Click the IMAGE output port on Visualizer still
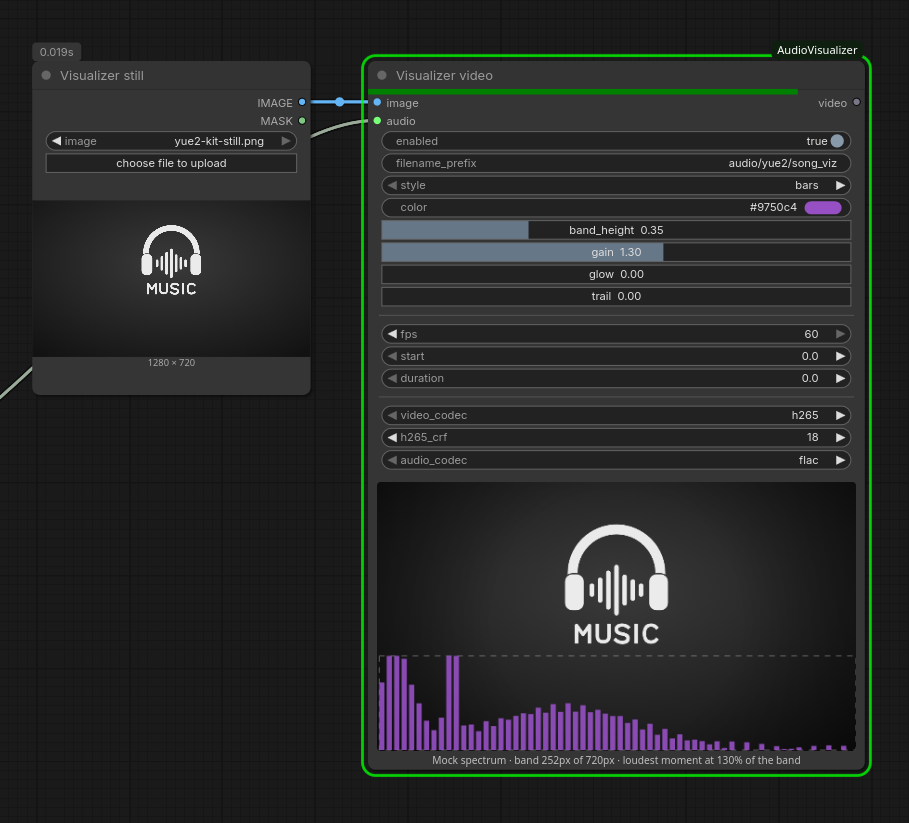The width and height of the screenshot is (909, 823). tap(302, 103)
